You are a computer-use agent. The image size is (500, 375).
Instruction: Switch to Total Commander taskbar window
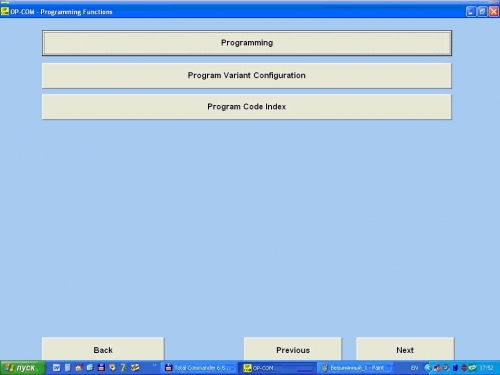[199, 368]
